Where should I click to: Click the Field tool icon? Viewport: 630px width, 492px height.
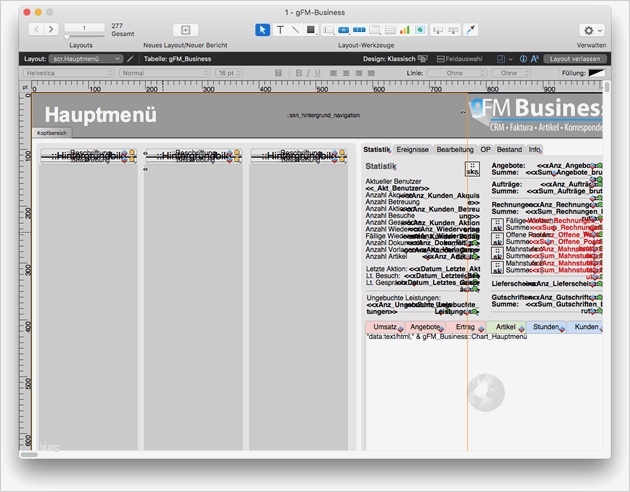pos(438,30)
